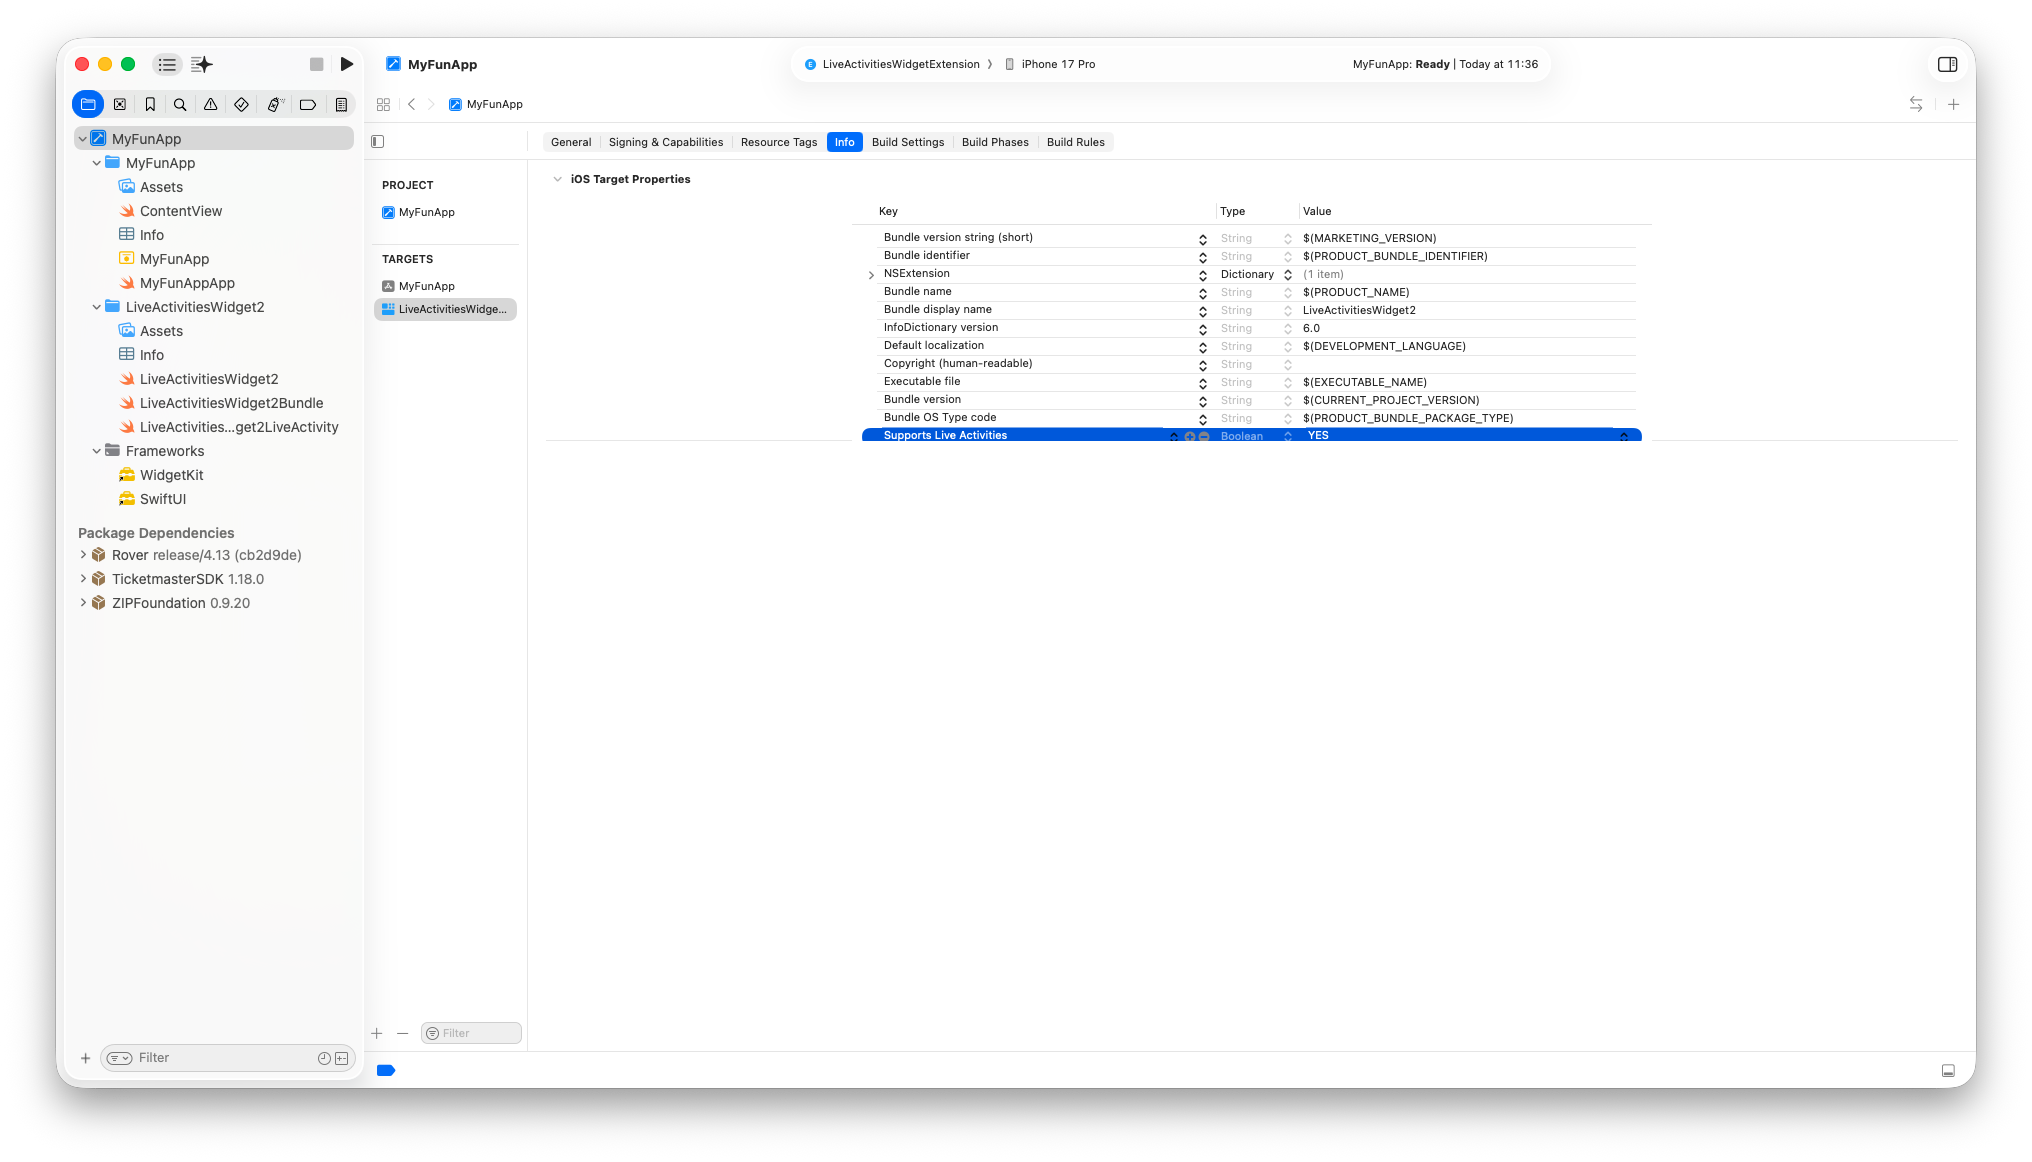Image resolution: width=2032 pixels, height=1162 pixels.
Task: Select the MyFunApp target in Targets list
Action: click(426, 285)
